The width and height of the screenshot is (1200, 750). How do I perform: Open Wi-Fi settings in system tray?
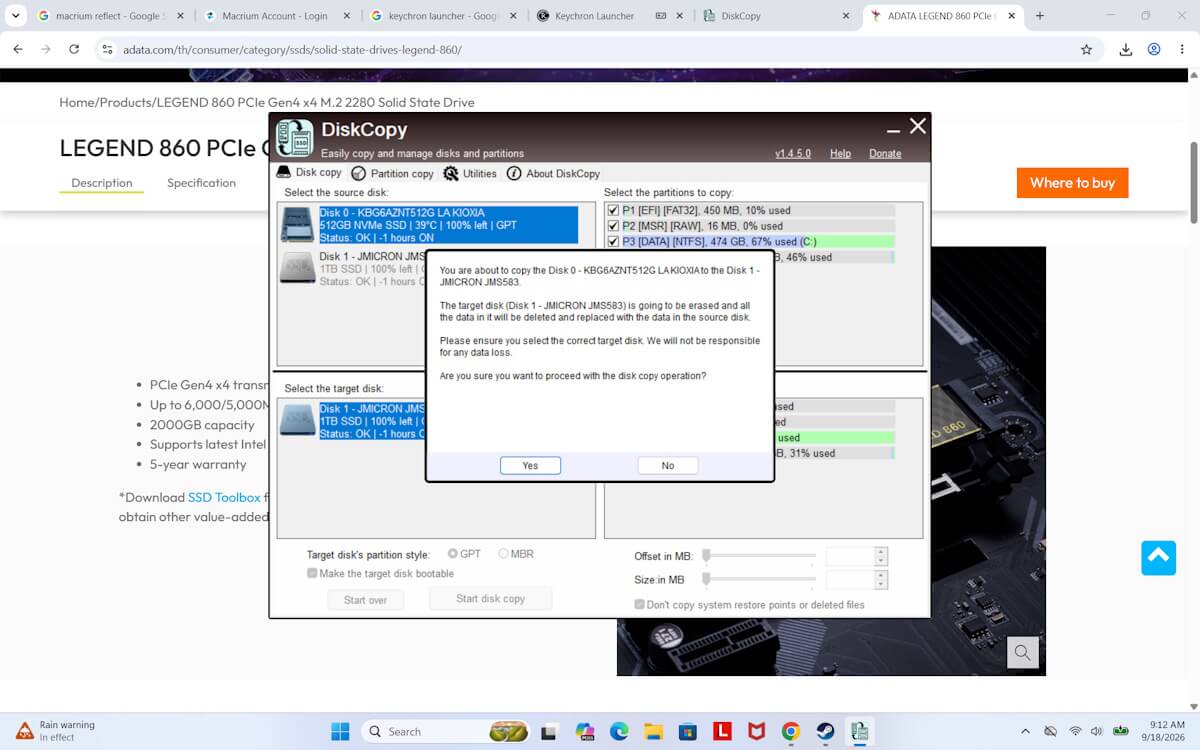pyautogui.click(x=1075, y=731)
